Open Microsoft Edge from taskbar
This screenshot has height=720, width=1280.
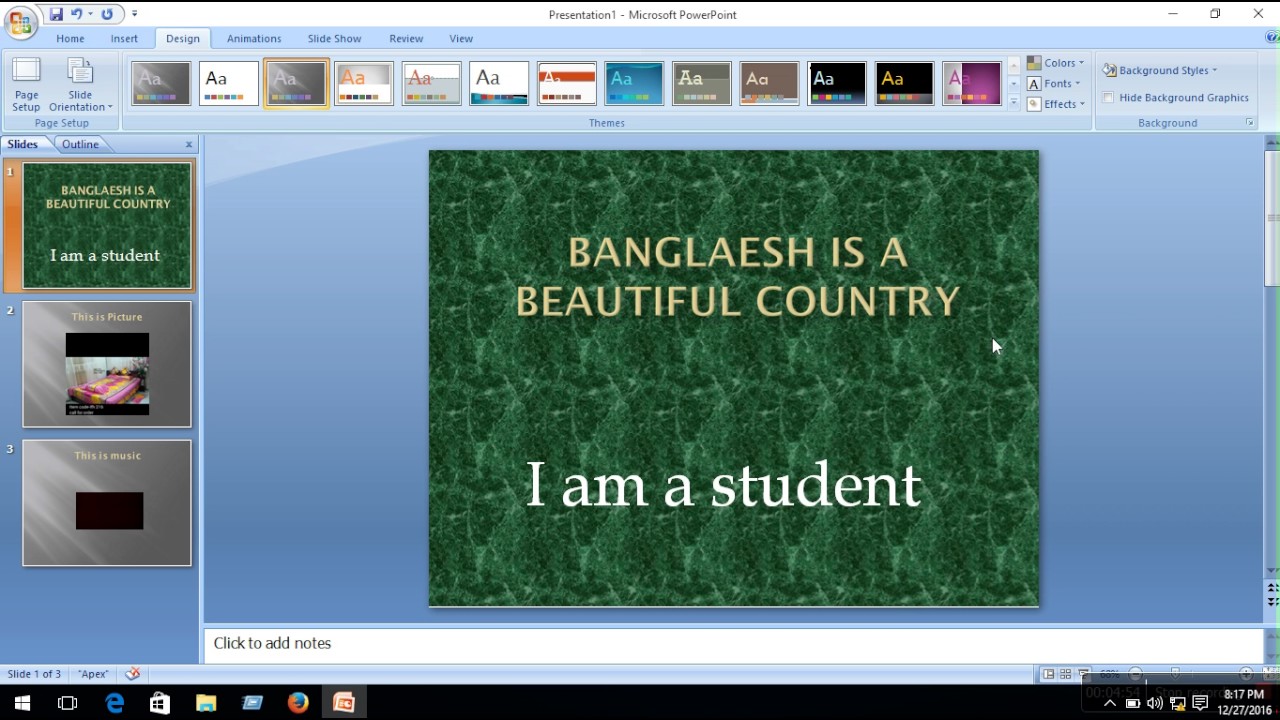114,703
